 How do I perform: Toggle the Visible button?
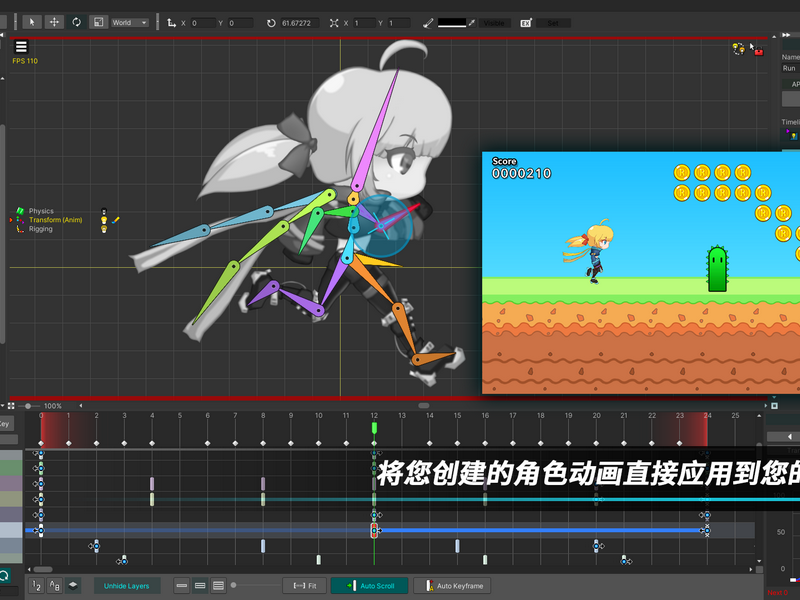pyautogui.click(x=494, y=23)
